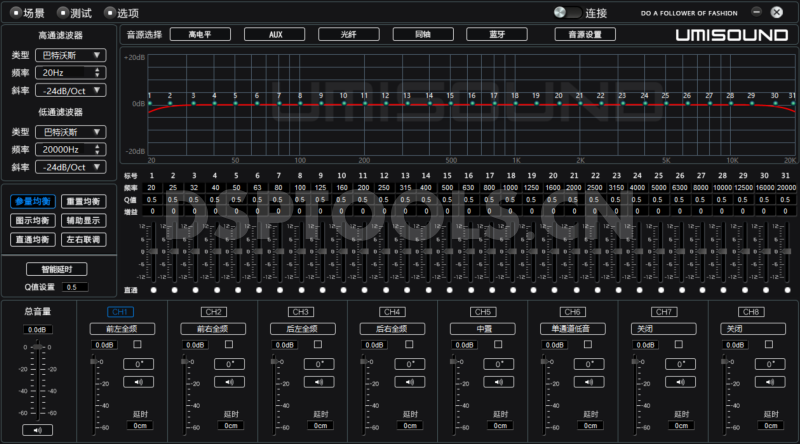Screen dimensions: 800x444
Task: Mute the master volume speaker button
Action: coord(37,430)
